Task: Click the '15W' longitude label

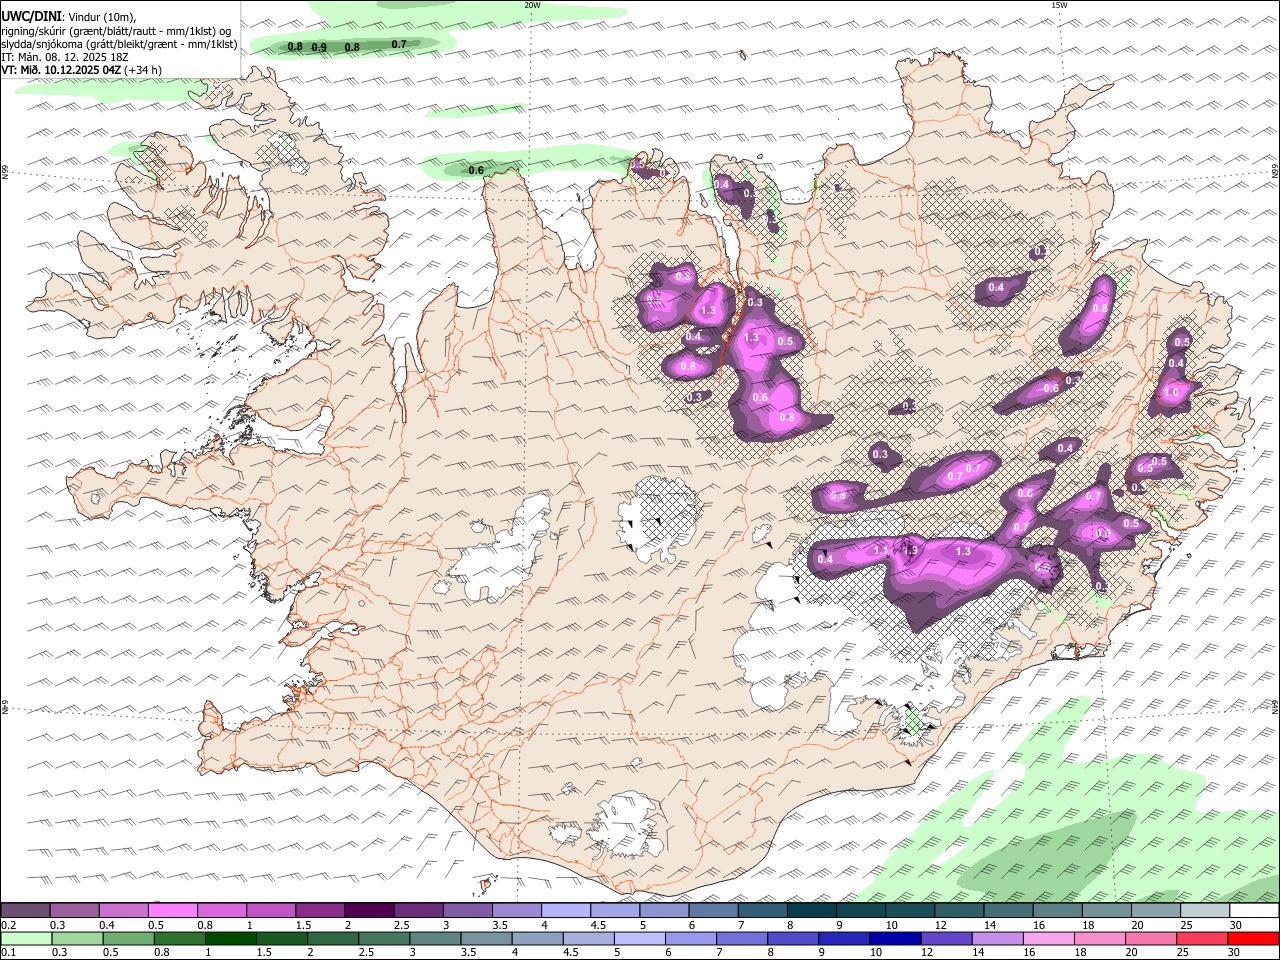Action: (x=1059, y=5)
